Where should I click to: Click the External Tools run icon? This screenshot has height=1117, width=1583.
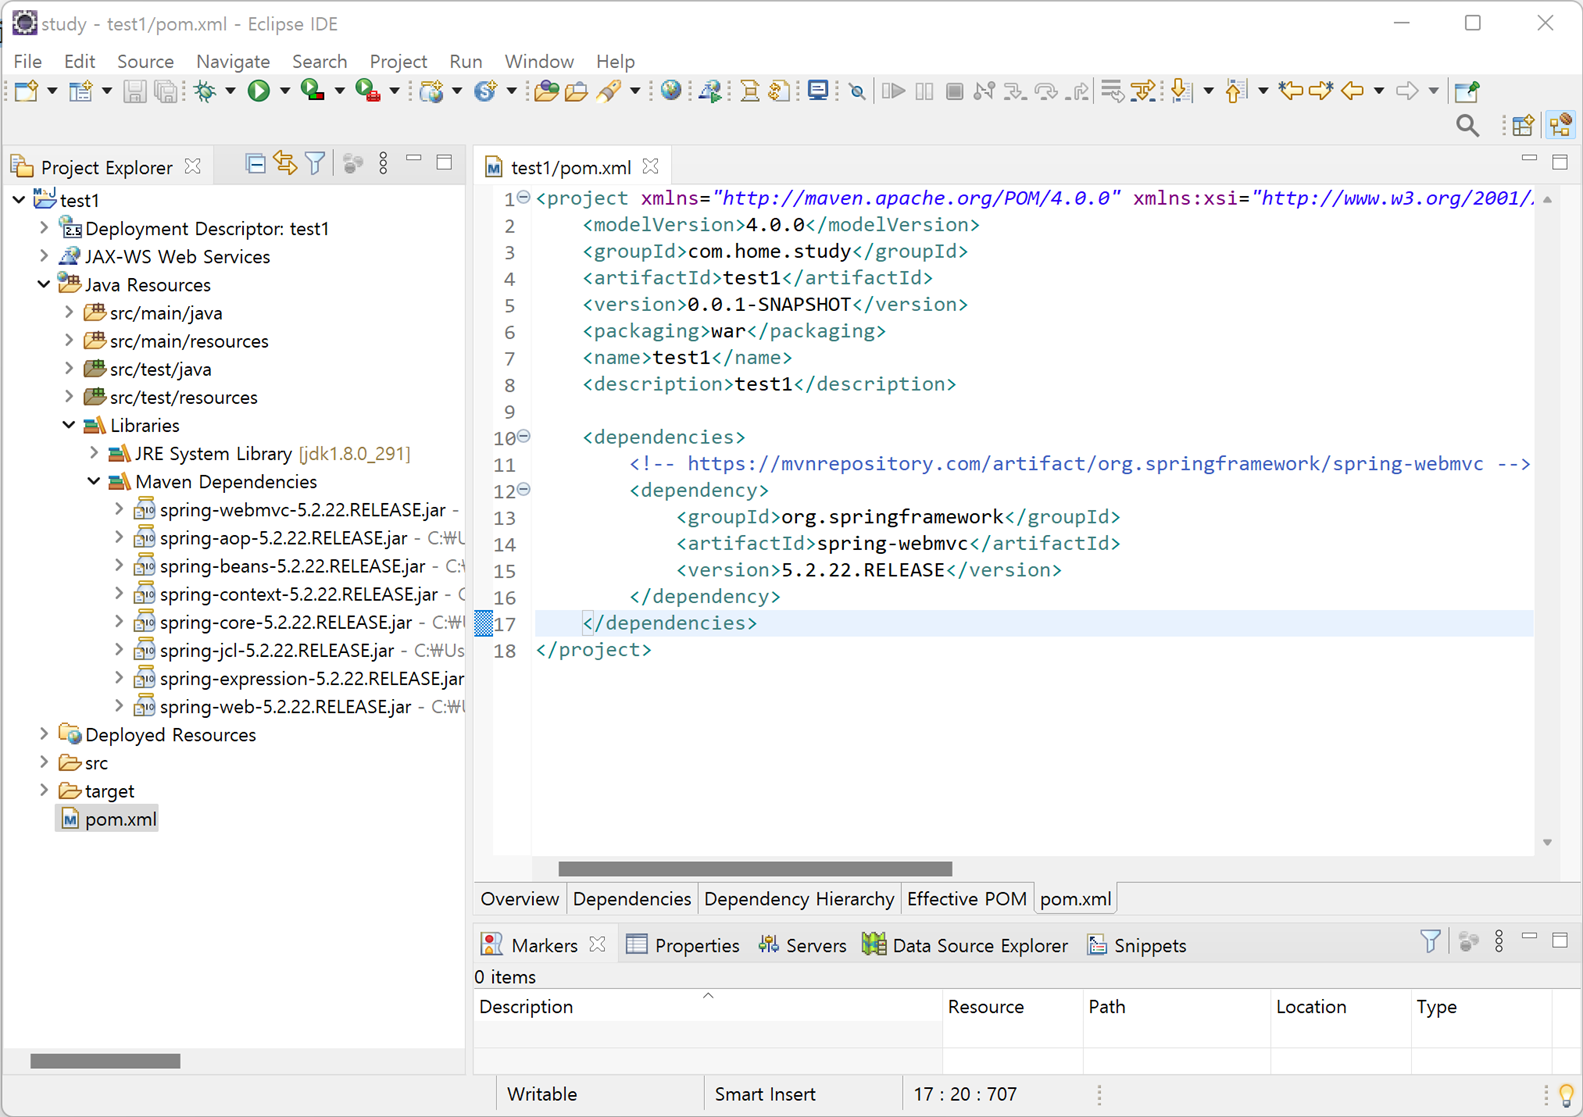tap(368, 91)
